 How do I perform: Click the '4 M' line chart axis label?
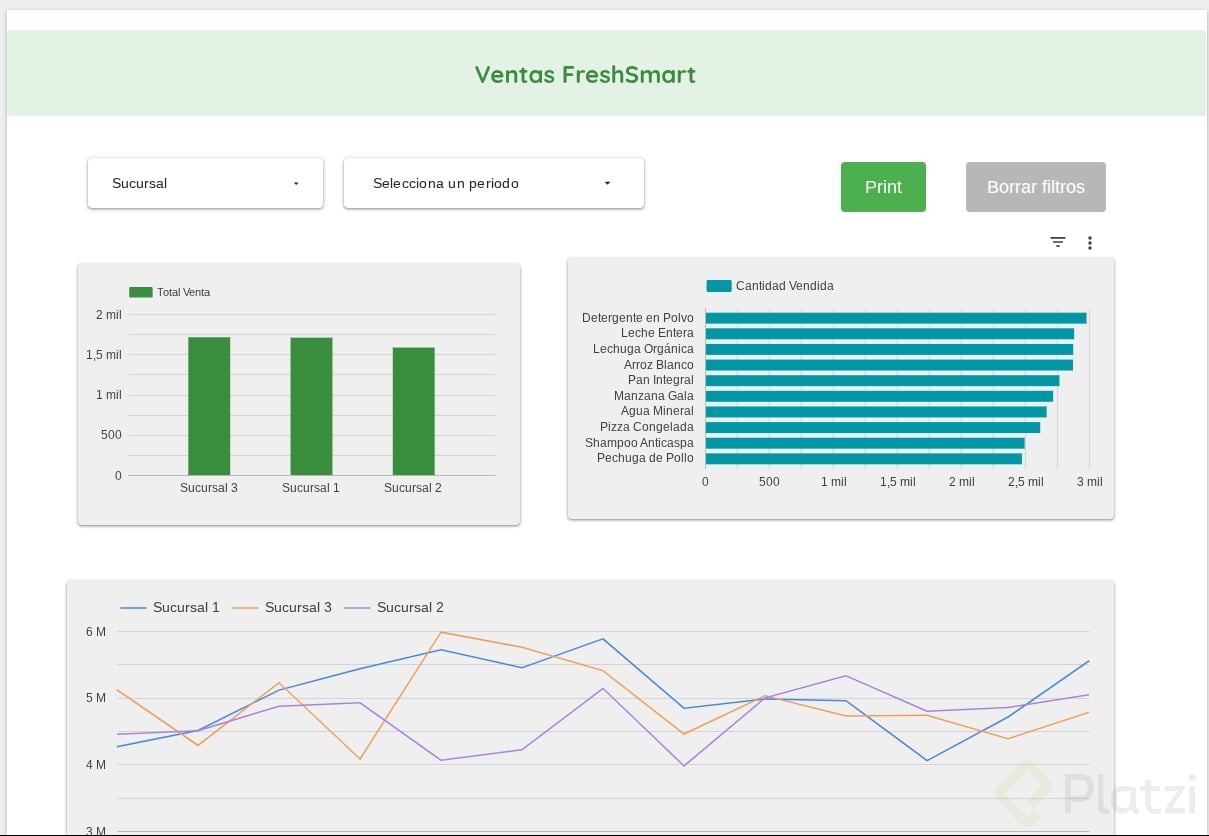(96, 764)
